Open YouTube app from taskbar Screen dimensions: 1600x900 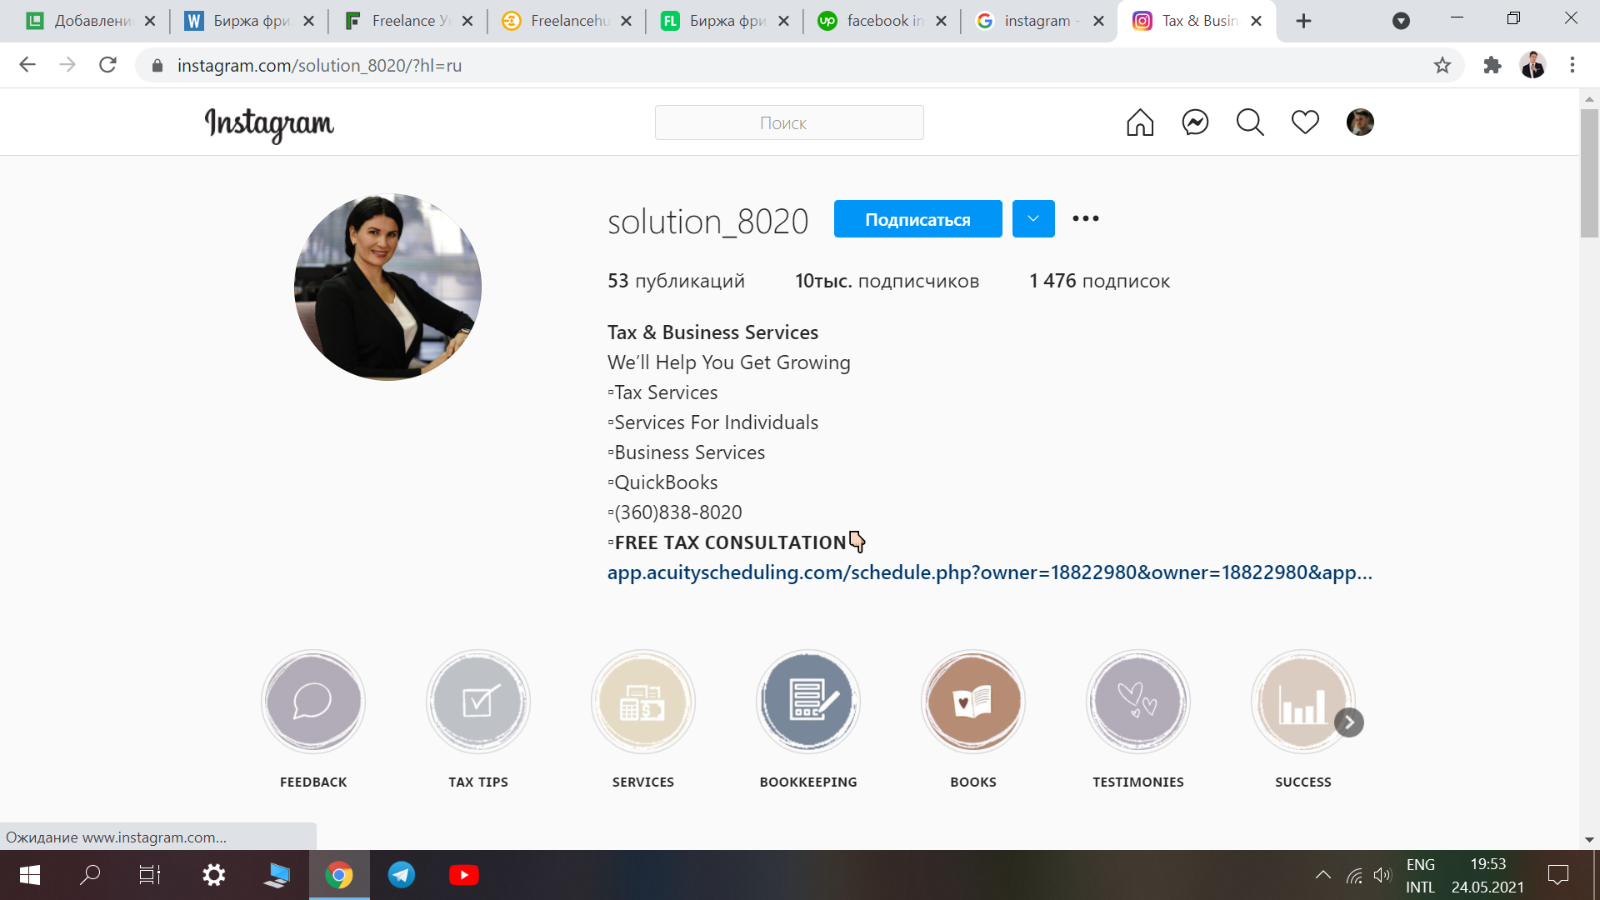tap(463, 875)
